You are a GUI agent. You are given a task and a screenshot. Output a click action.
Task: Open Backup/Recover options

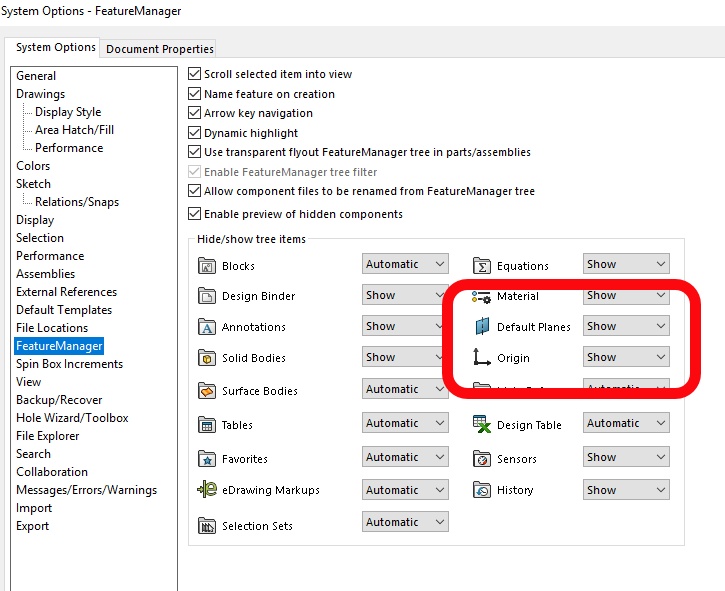(59, 400)
